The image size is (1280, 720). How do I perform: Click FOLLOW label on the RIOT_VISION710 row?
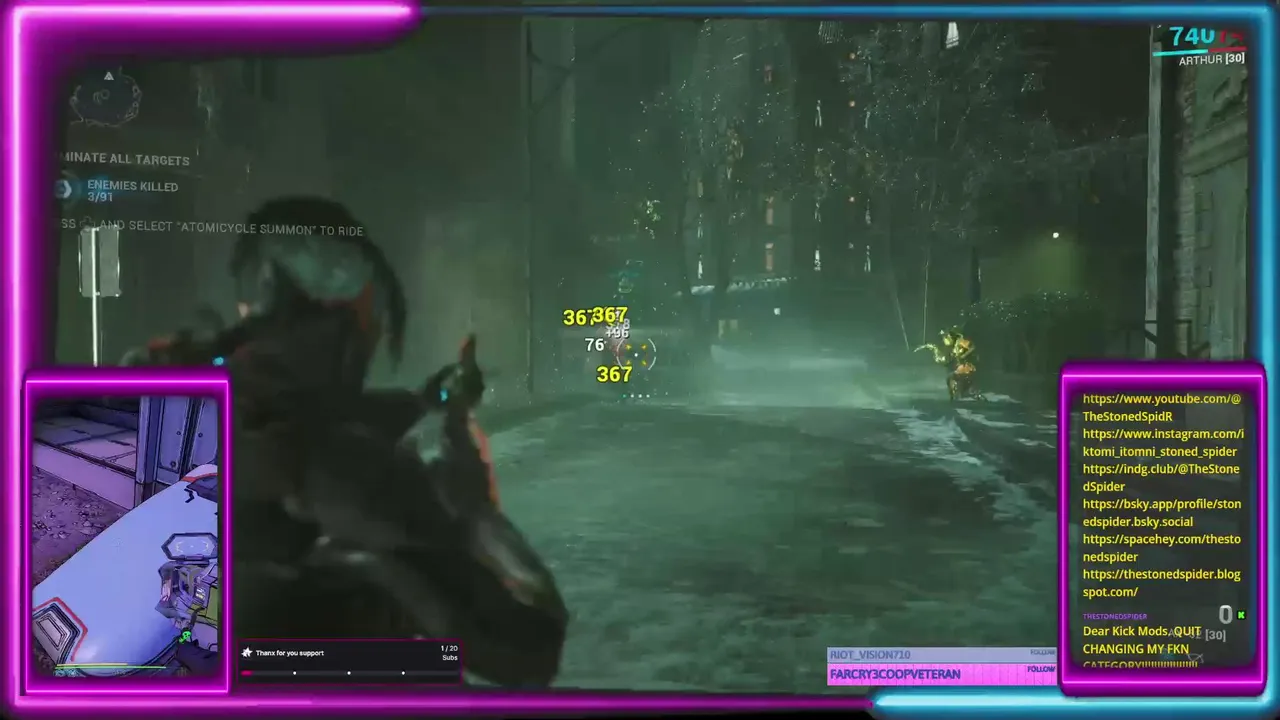1042,652
